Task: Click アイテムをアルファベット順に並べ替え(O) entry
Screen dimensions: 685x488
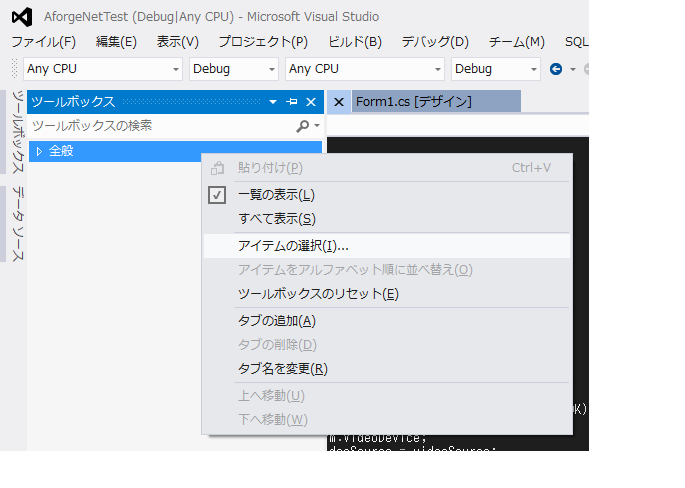Action: [x=387, y=270]
